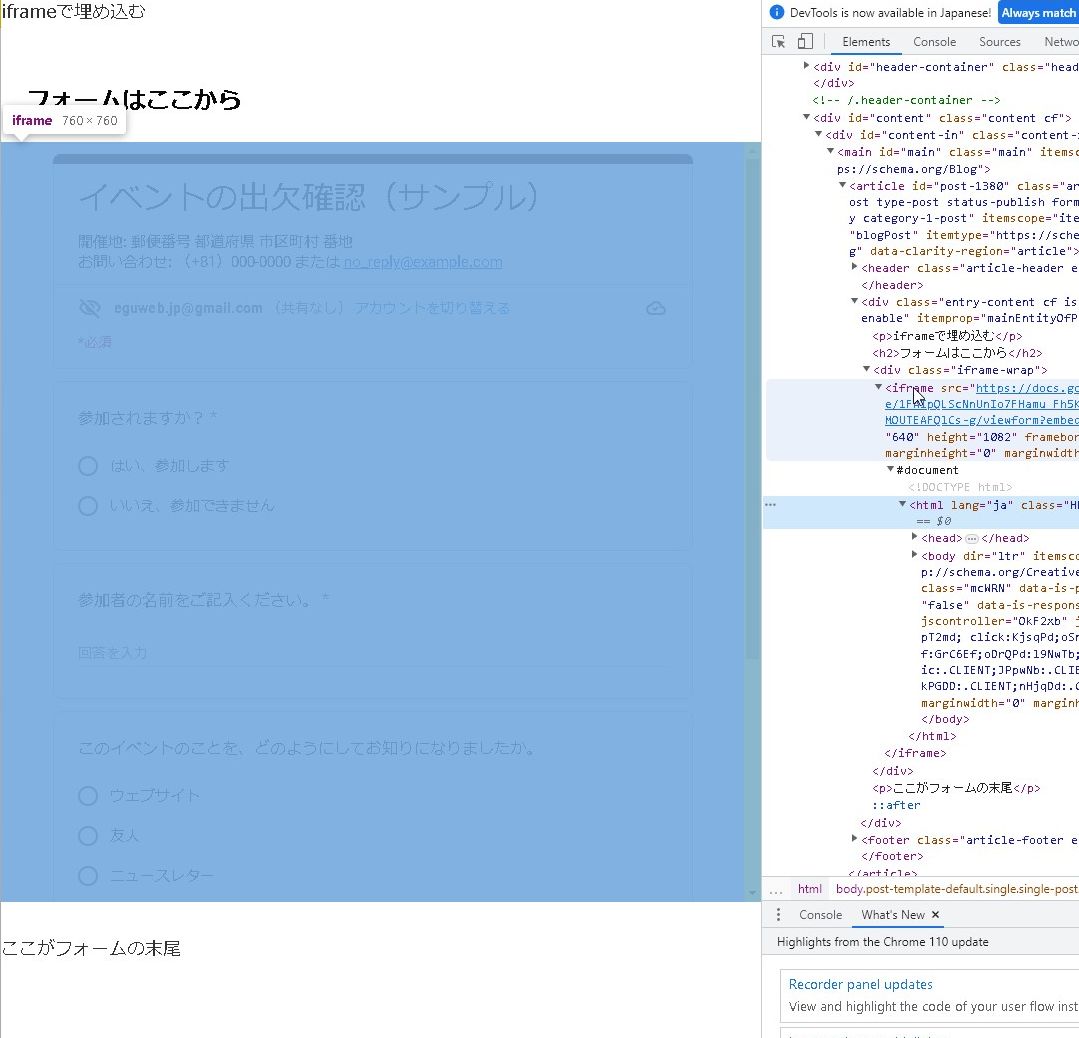Collapse the iframe node in Elements panel
The image size is (1079, 1038).
877,388
